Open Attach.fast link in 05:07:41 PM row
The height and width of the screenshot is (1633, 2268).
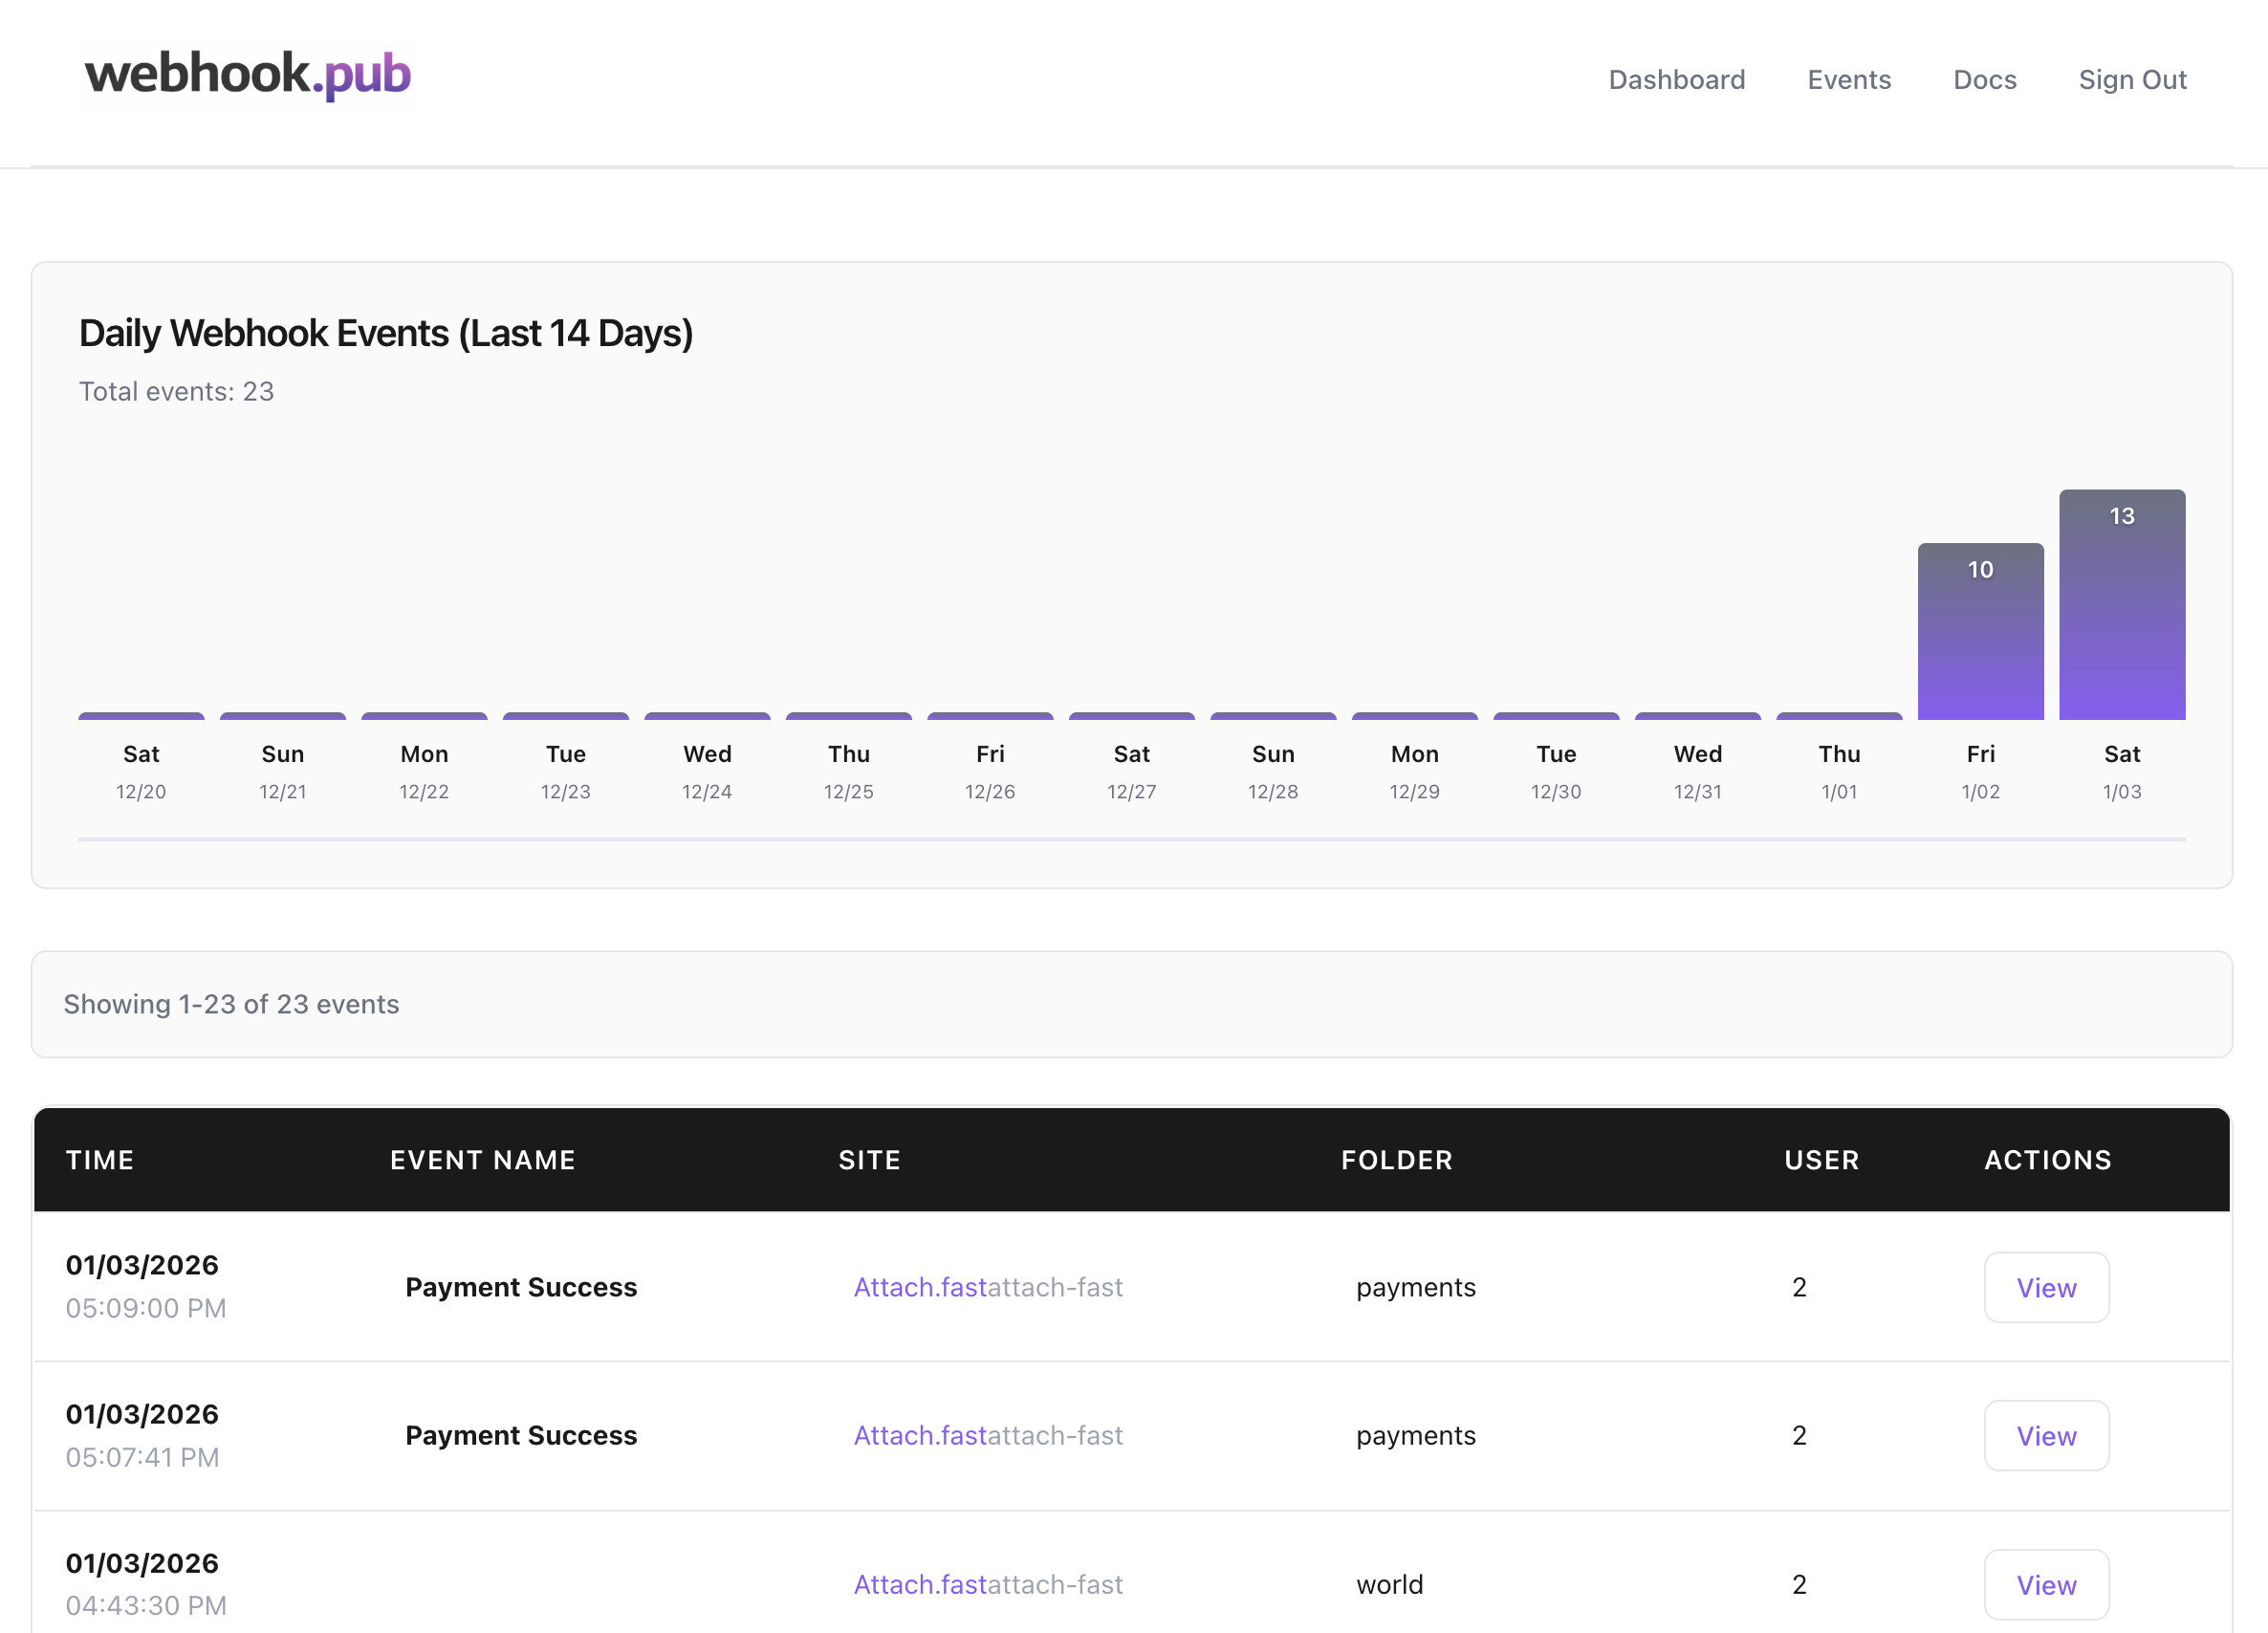(x=920, y=1435)
